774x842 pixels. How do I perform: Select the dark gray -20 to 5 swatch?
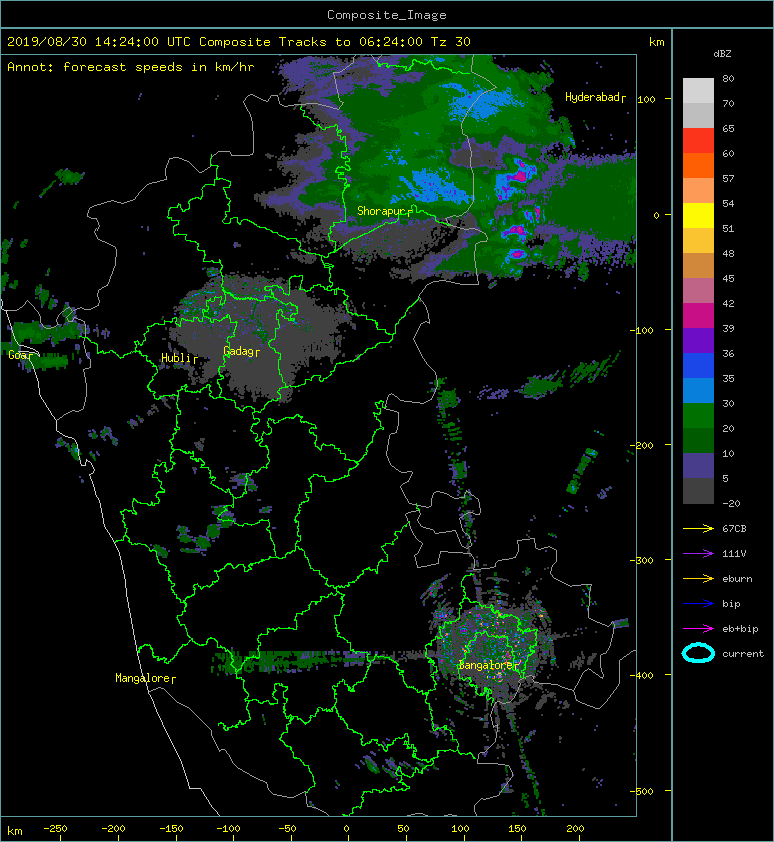click(x=698, y=491)
